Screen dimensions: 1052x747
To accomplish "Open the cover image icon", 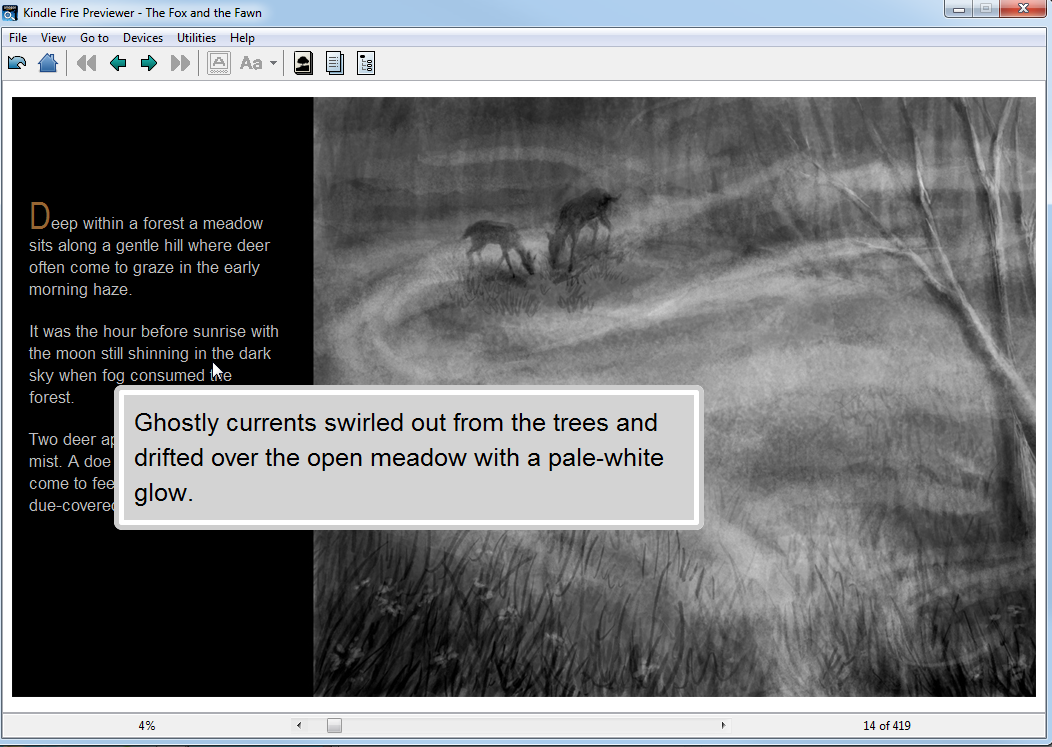I will pyautogui.click(x=303, y=64).
